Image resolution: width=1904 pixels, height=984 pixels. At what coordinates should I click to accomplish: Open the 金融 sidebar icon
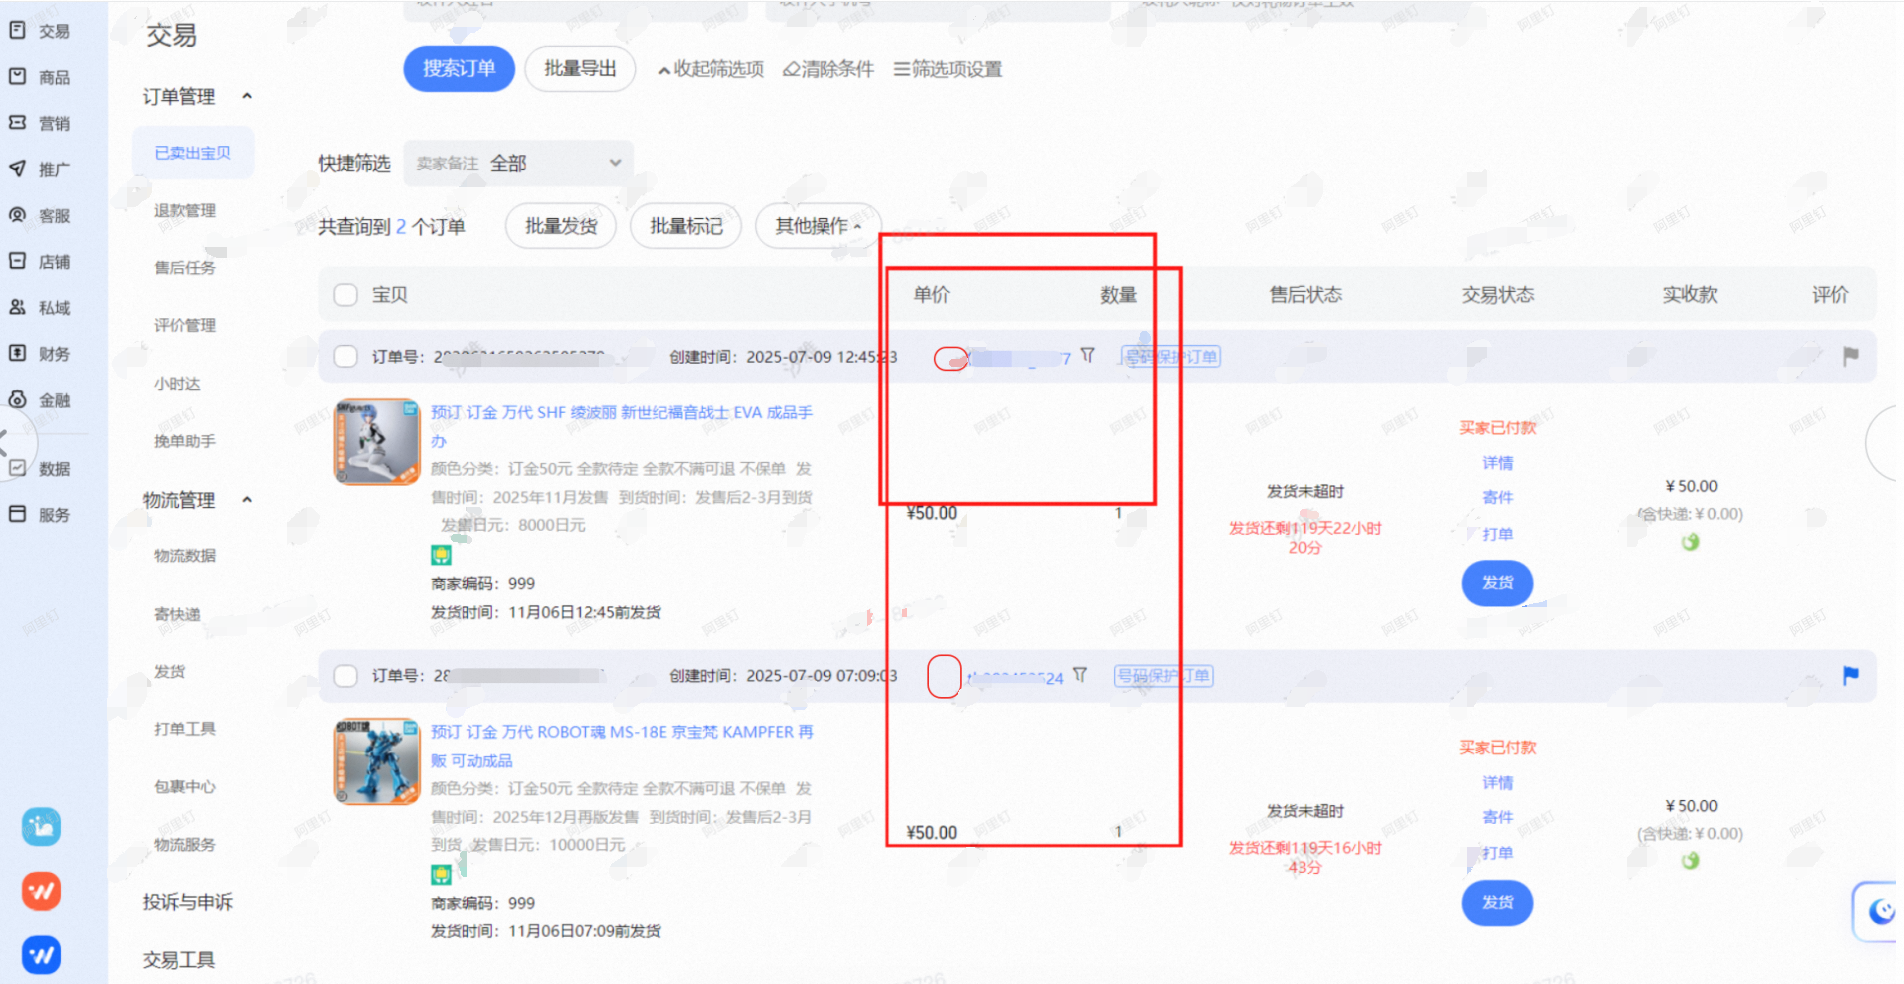(x=18, y=399)
